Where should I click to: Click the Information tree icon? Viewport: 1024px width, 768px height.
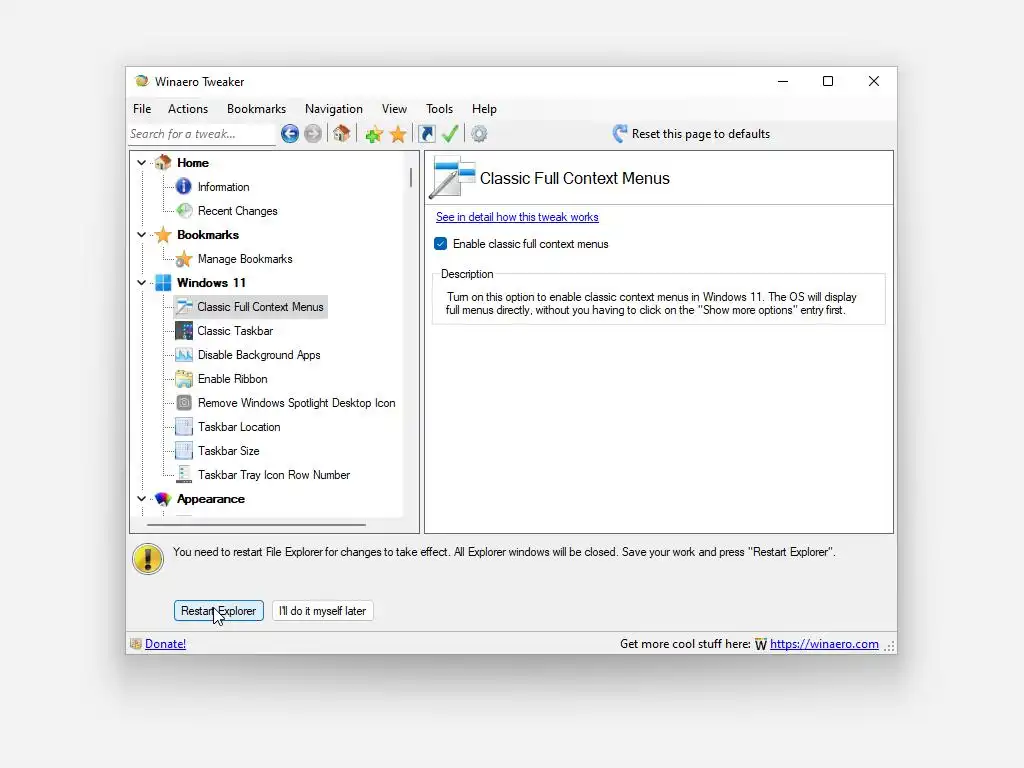tap(184, 187)
